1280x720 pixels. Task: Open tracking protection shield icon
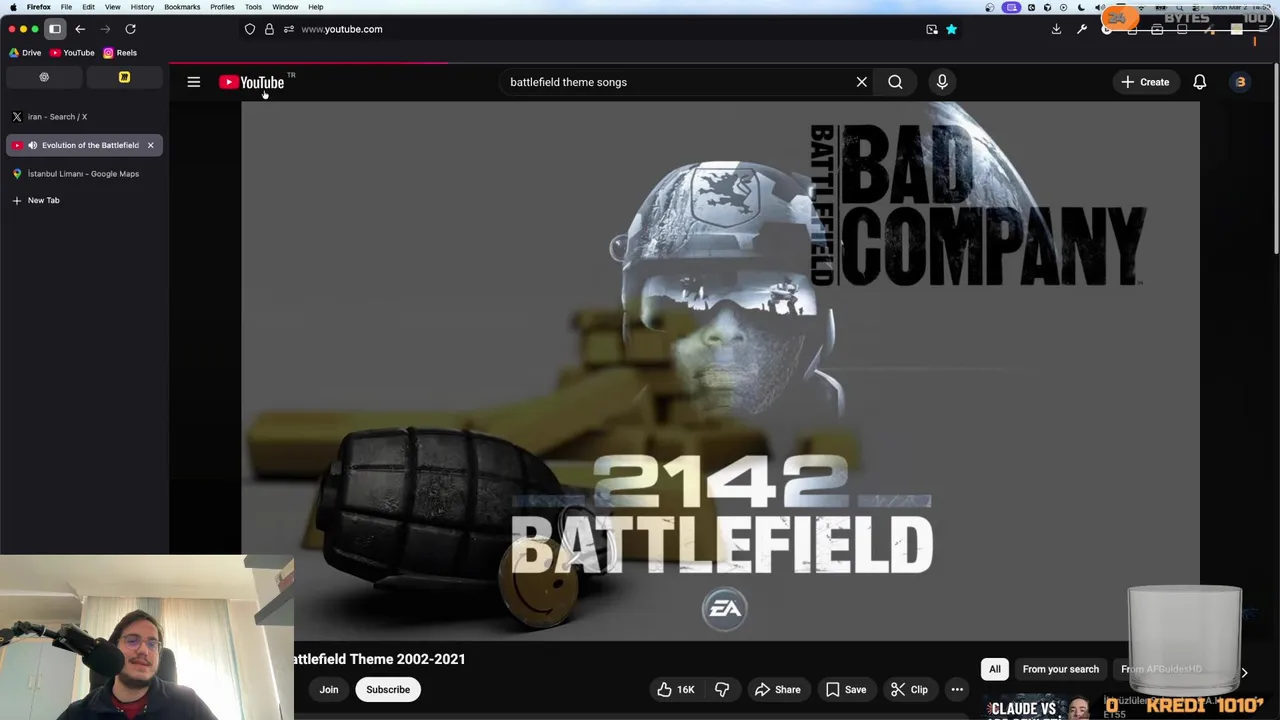(250, 29)
